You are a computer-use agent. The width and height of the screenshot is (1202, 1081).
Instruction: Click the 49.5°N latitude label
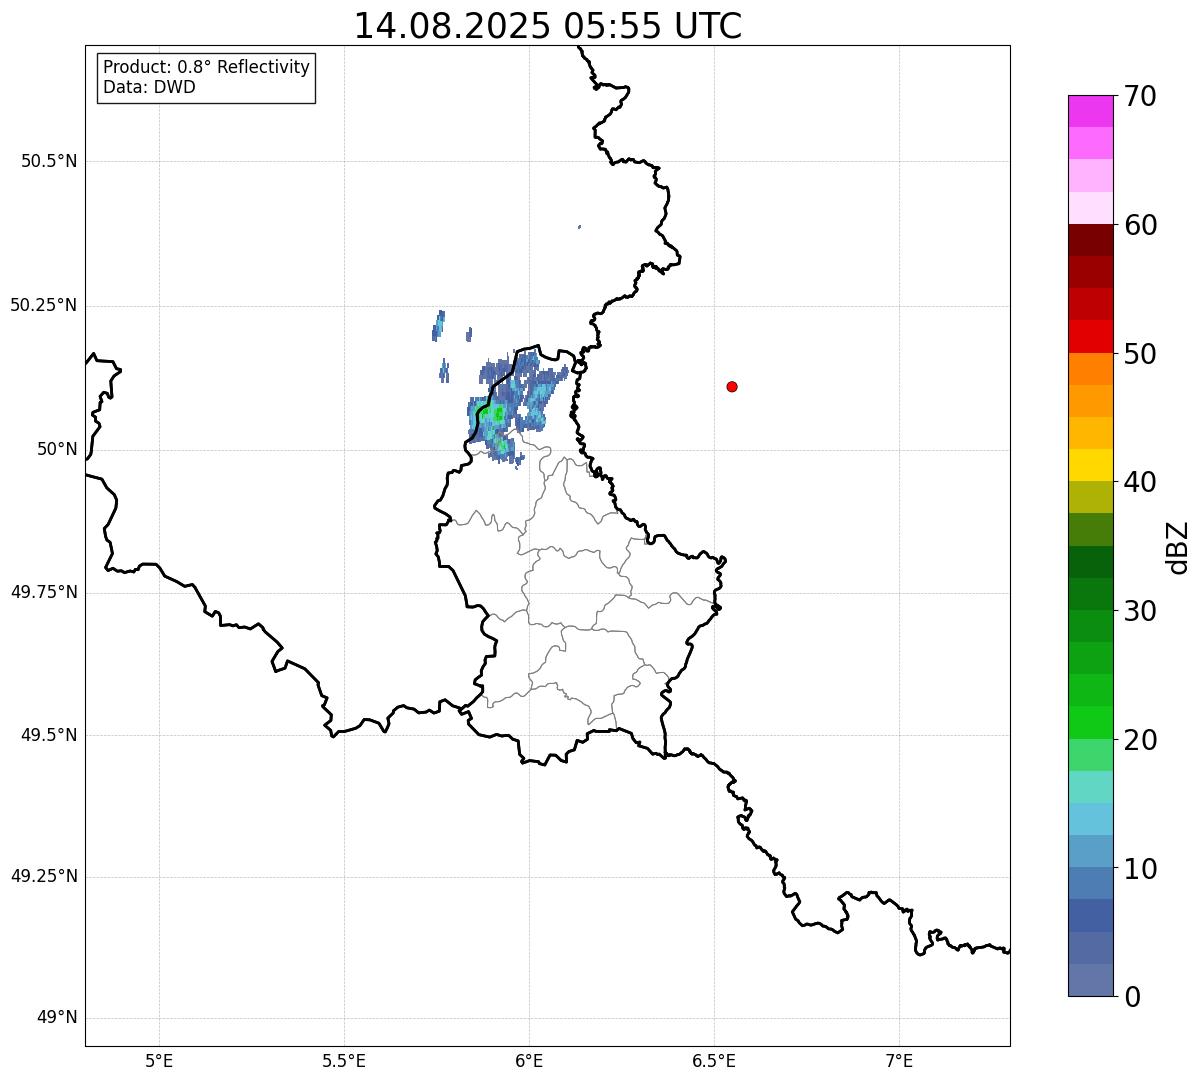point(49,735)
